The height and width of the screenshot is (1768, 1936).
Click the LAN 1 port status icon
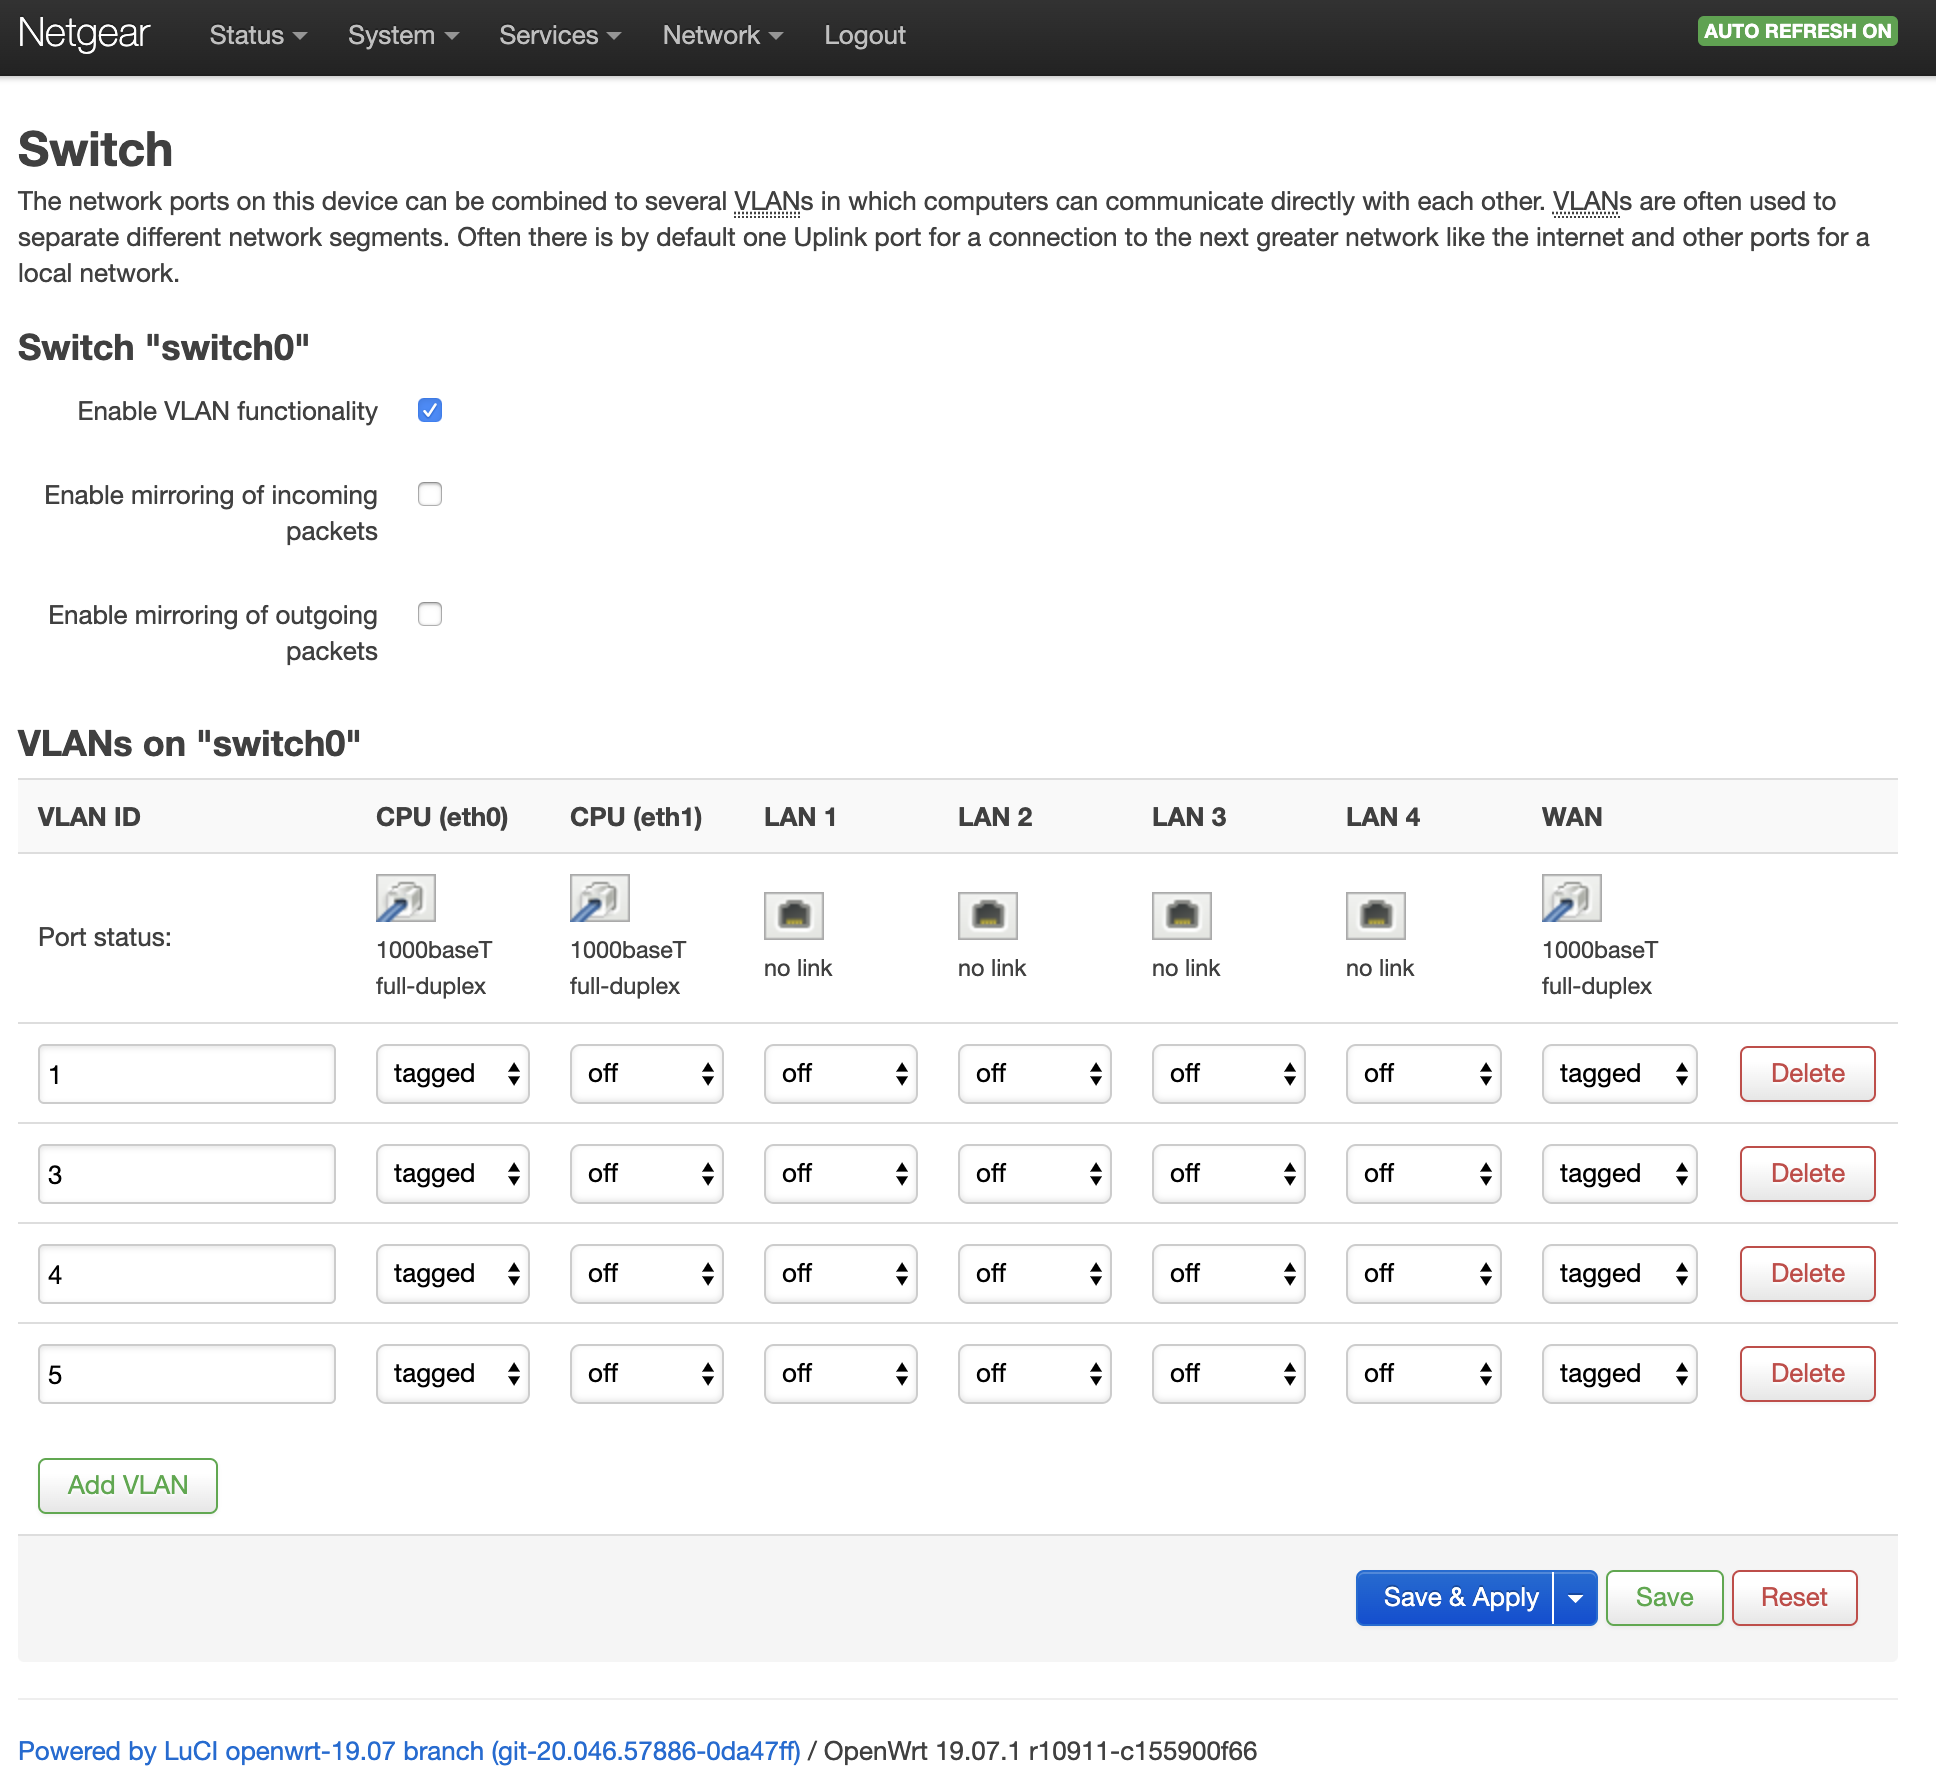tap(793, 916)
